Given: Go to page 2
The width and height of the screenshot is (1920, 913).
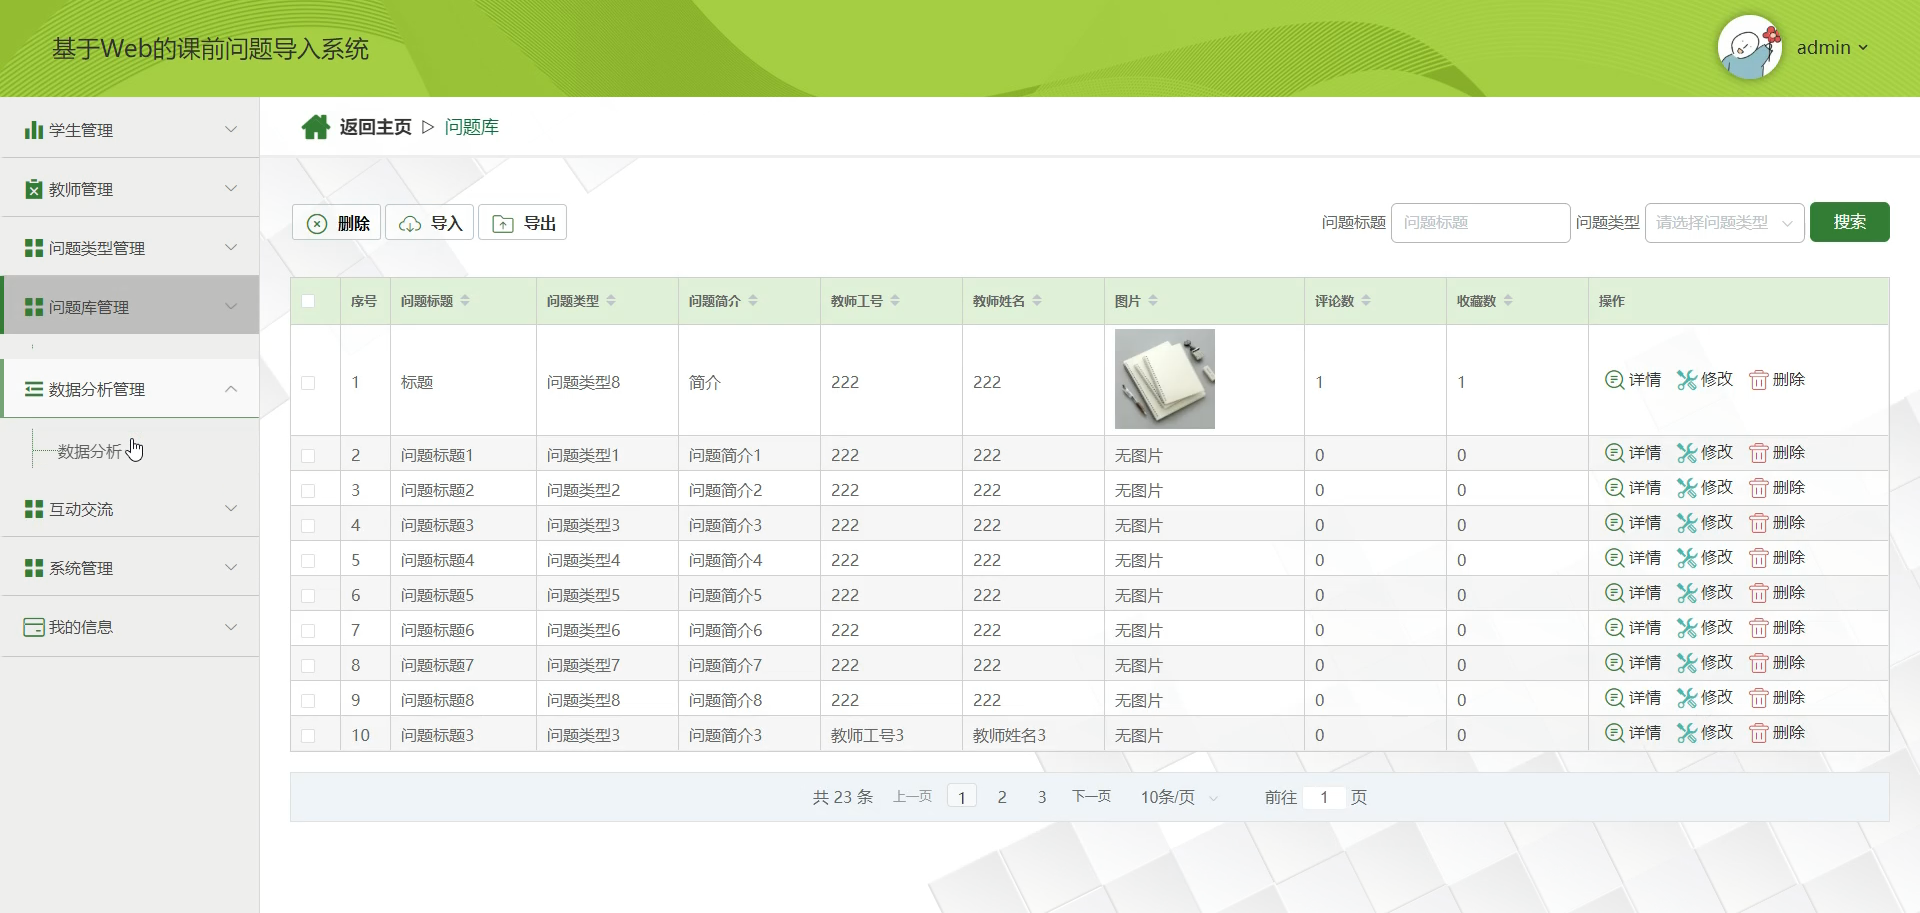Looking at the screenshot, I should tap(1002, 797).
